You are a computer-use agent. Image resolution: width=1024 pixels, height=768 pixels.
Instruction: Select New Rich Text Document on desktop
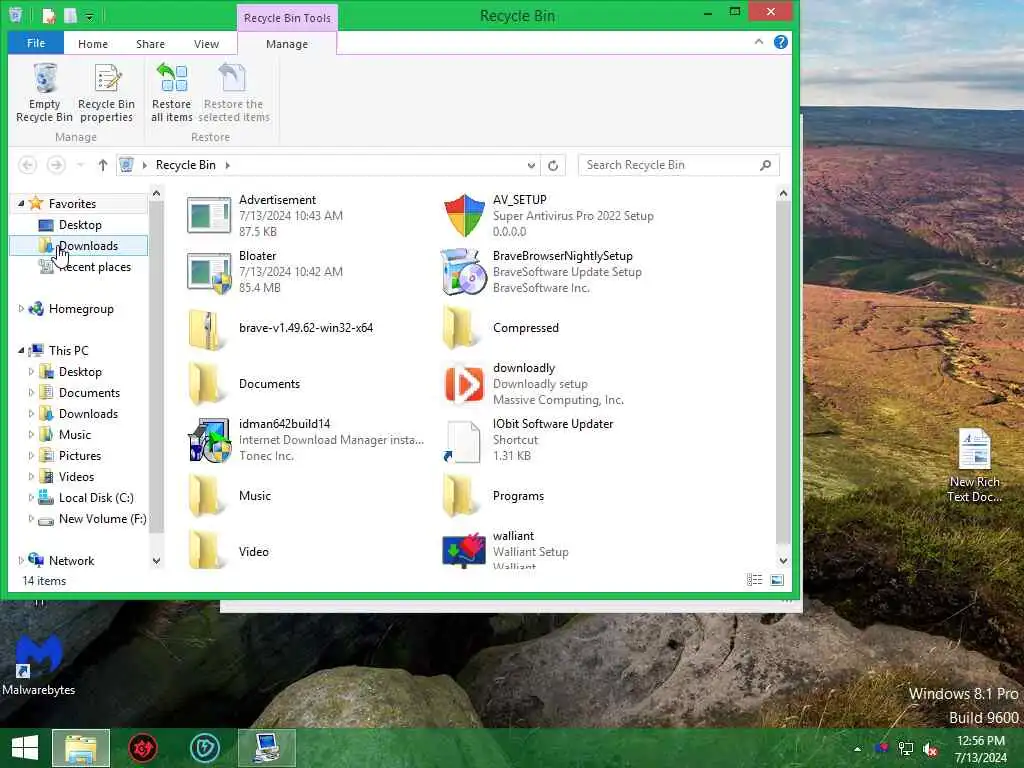tap(974, 465)
